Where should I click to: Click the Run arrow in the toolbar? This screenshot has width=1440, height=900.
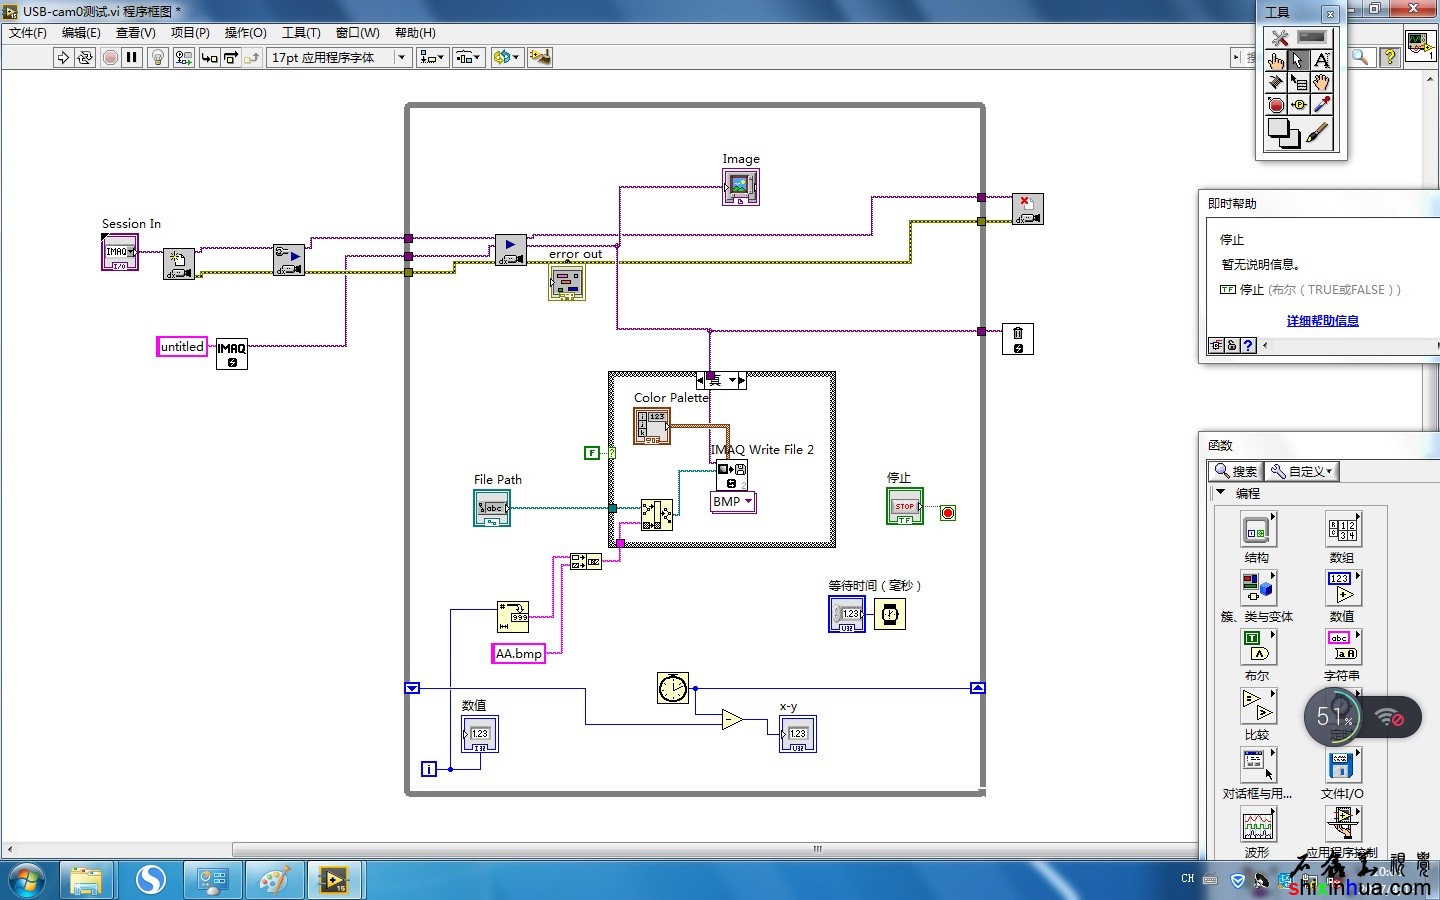click(x=63, y=58)
